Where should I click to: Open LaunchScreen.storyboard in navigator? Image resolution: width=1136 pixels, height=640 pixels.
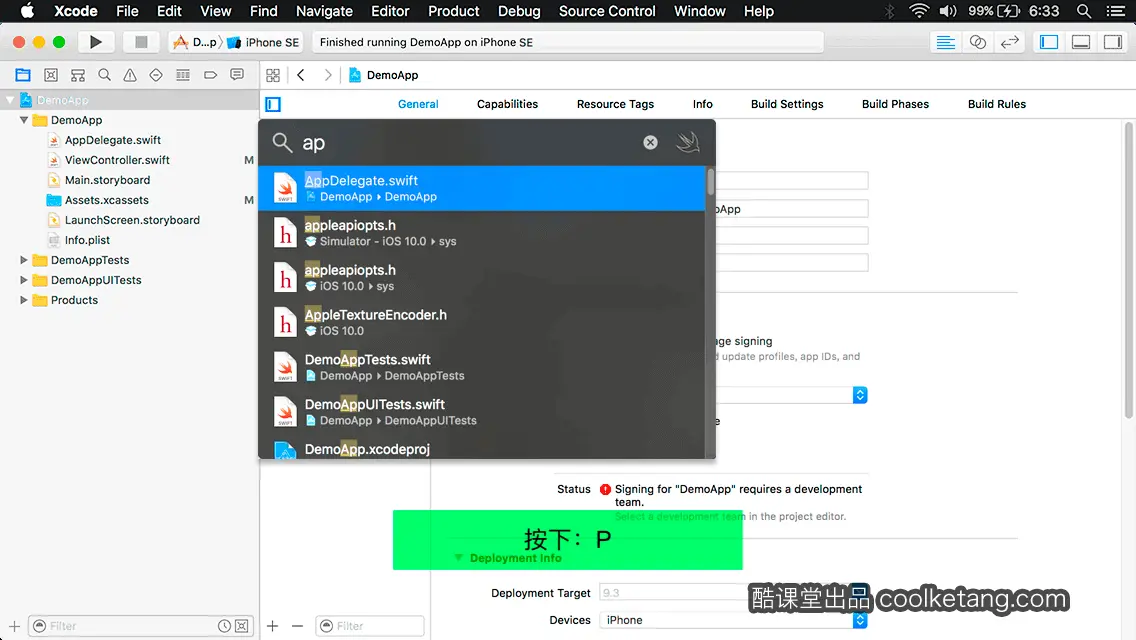click(x=132, y=220)
